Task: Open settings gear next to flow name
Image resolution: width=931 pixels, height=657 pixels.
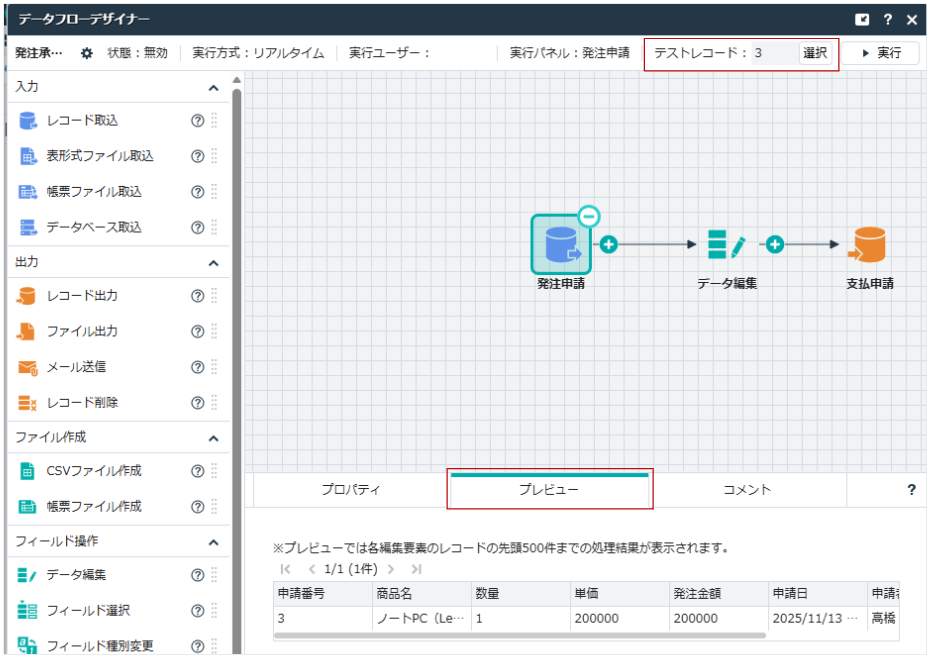Action: point(86,53)
